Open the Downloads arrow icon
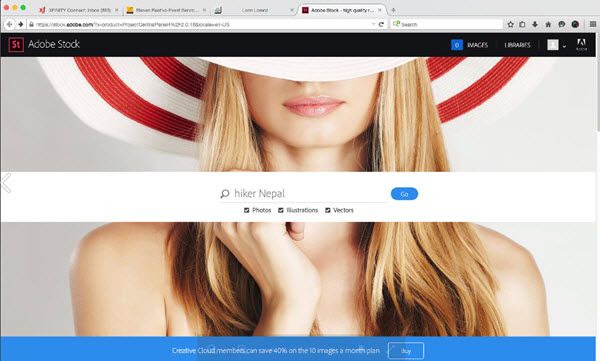 tap(535, 24)
